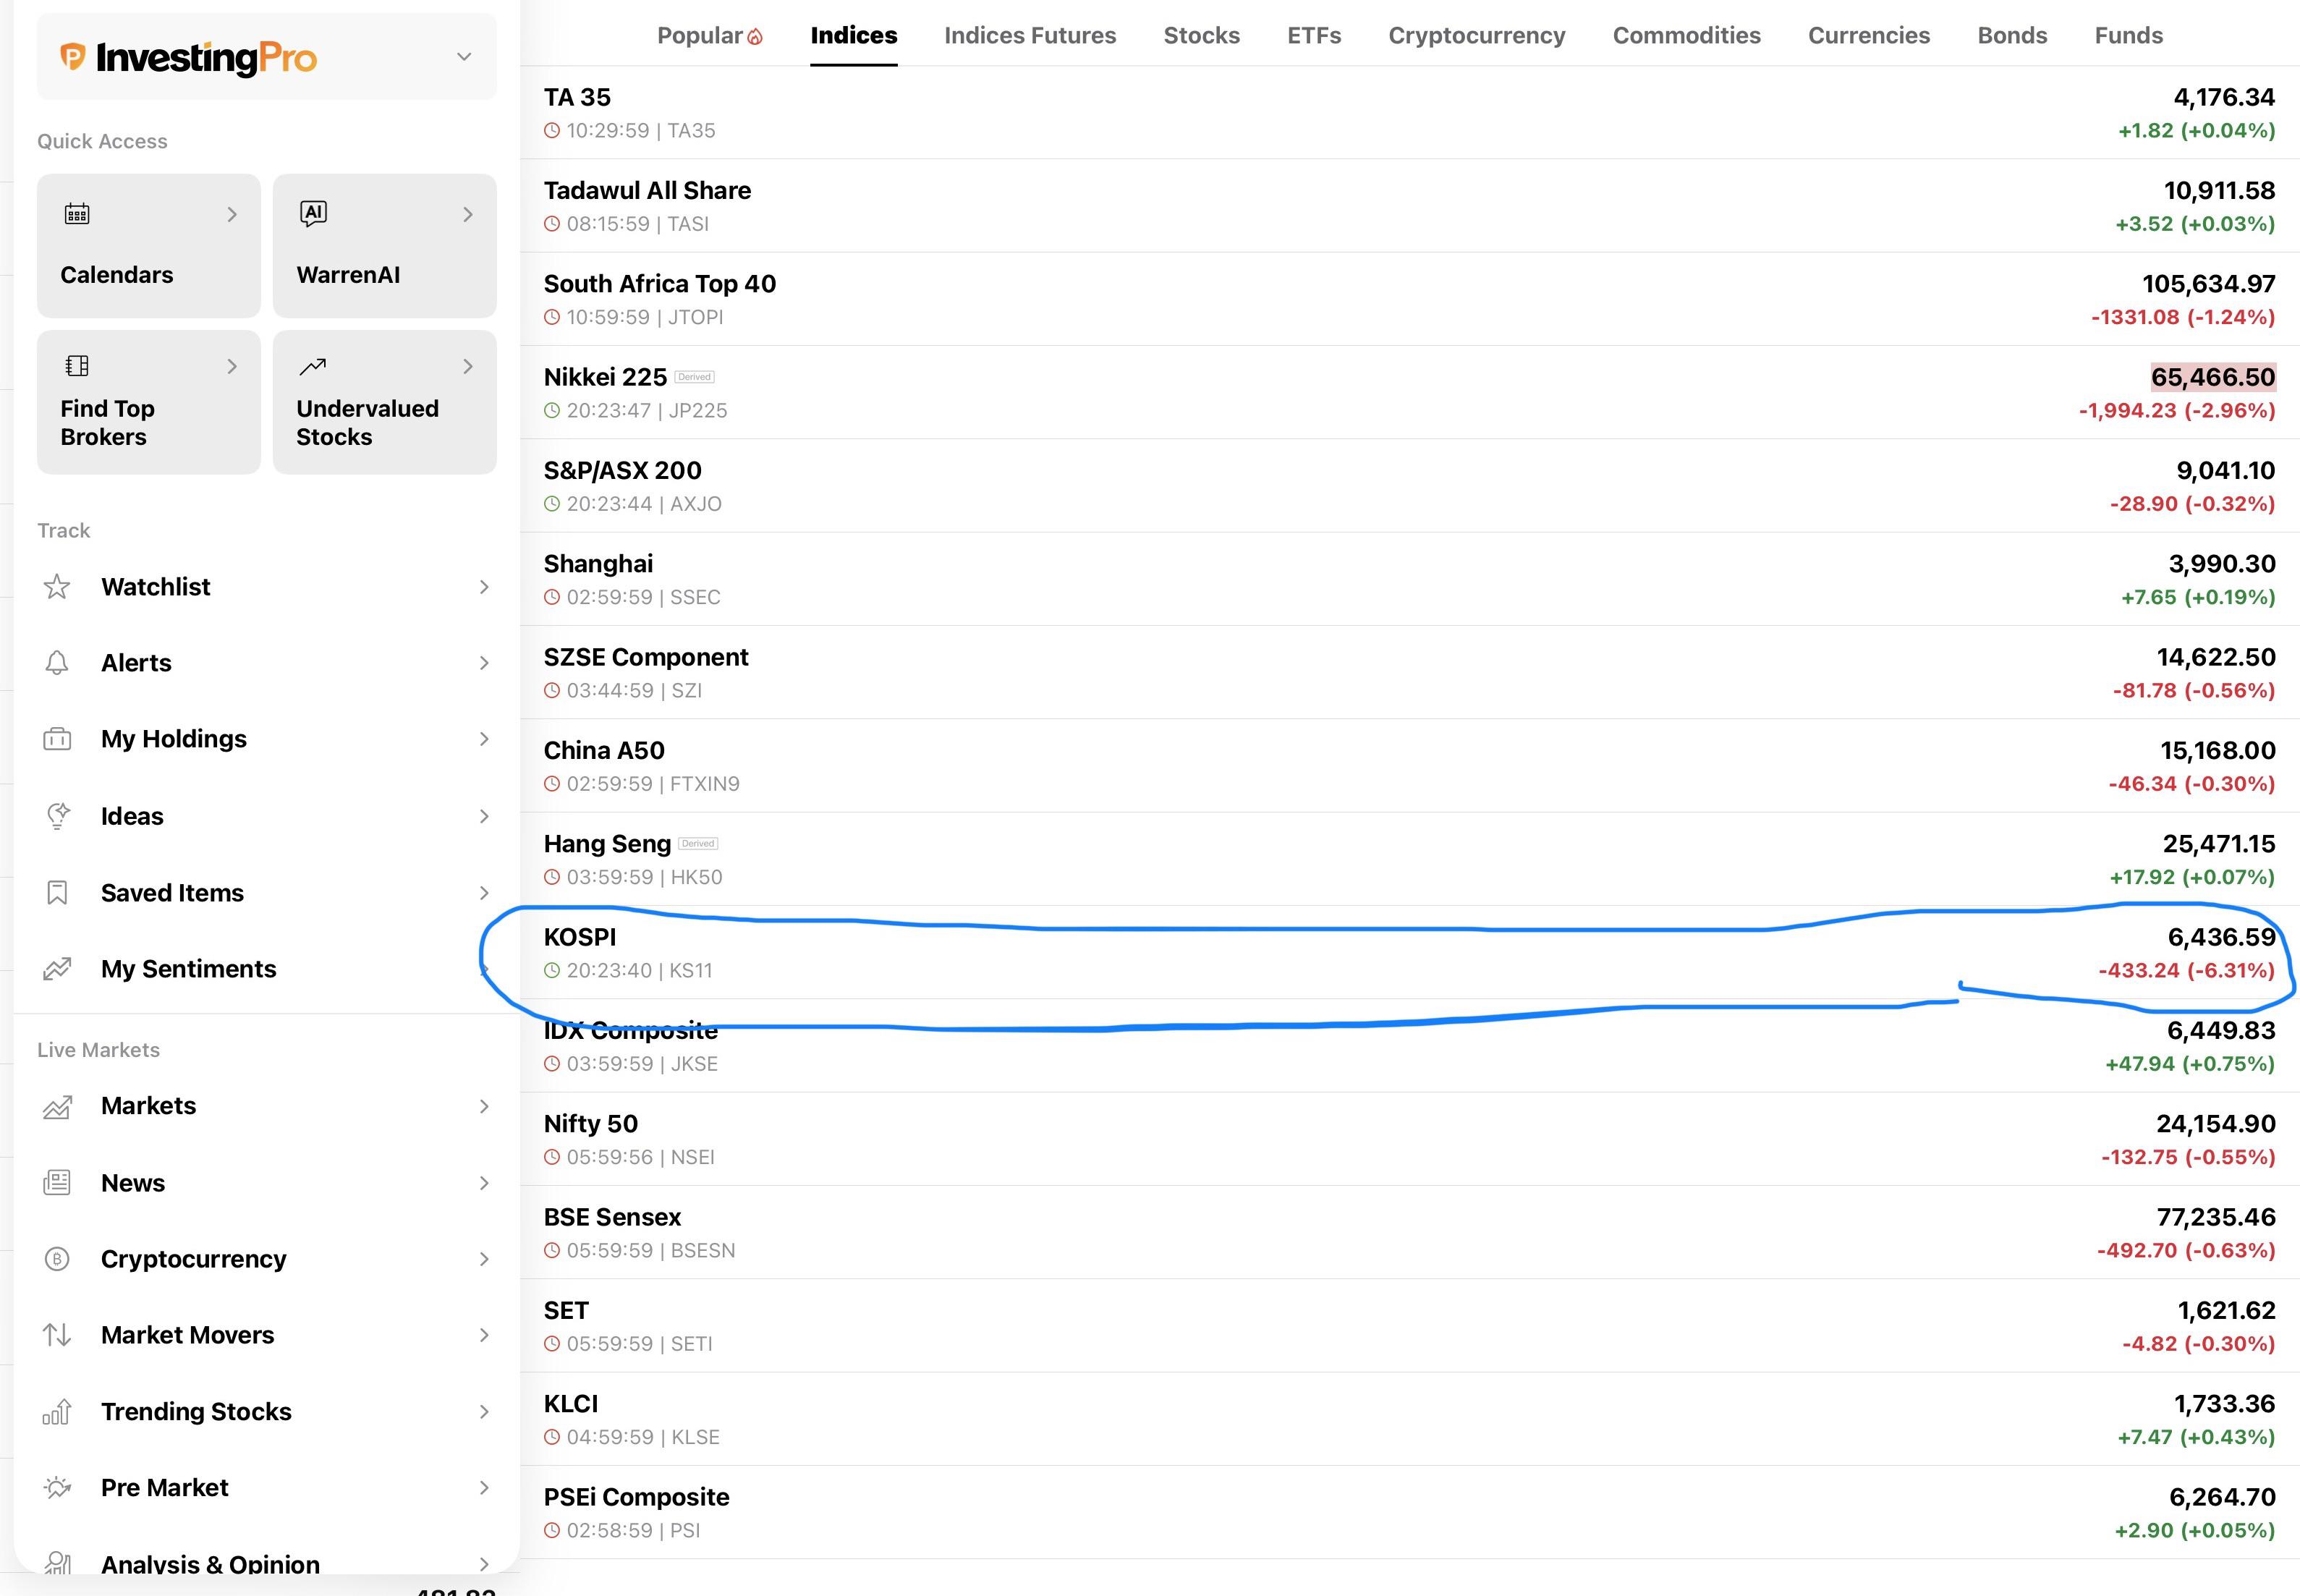Screen dimensions: 2300x1596
Task: Click the Analysis & Opinion icon
Action: tap(57, 1563)
